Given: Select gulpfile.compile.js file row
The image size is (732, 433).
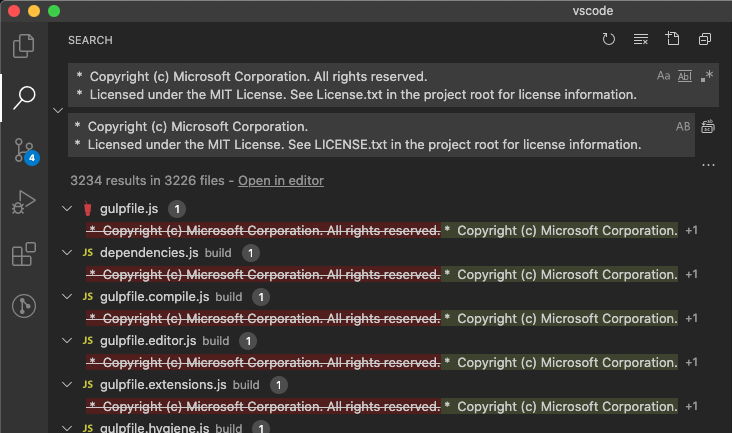Looking at the screenshot, I should [390, 296].
